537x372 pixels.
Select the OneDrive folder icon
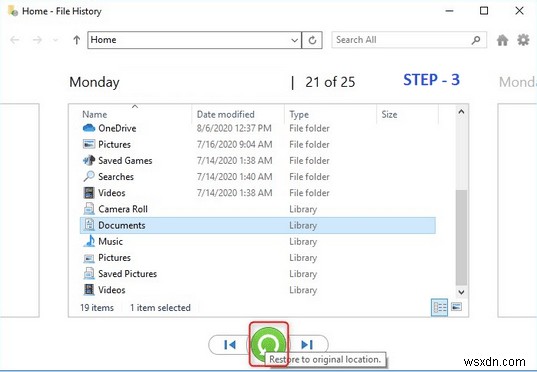tap(89, 128)
